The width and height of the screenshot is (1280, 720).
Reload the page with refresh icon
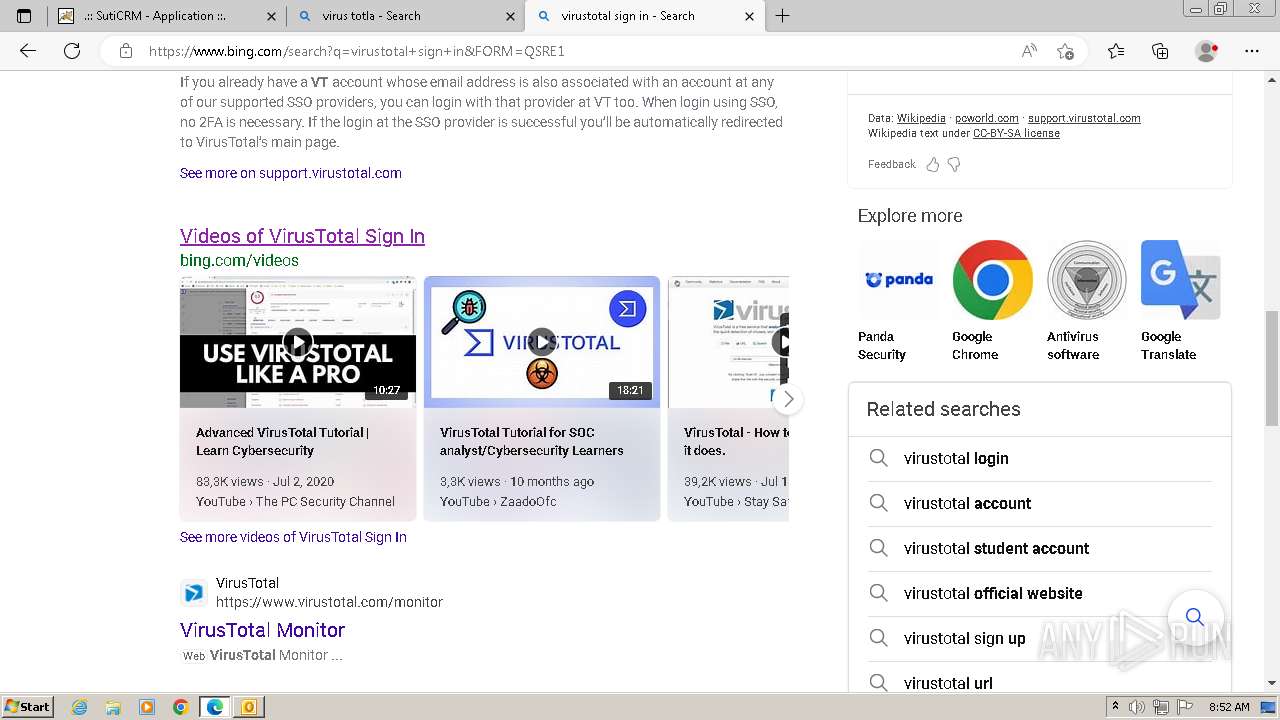tap(72, 51)
